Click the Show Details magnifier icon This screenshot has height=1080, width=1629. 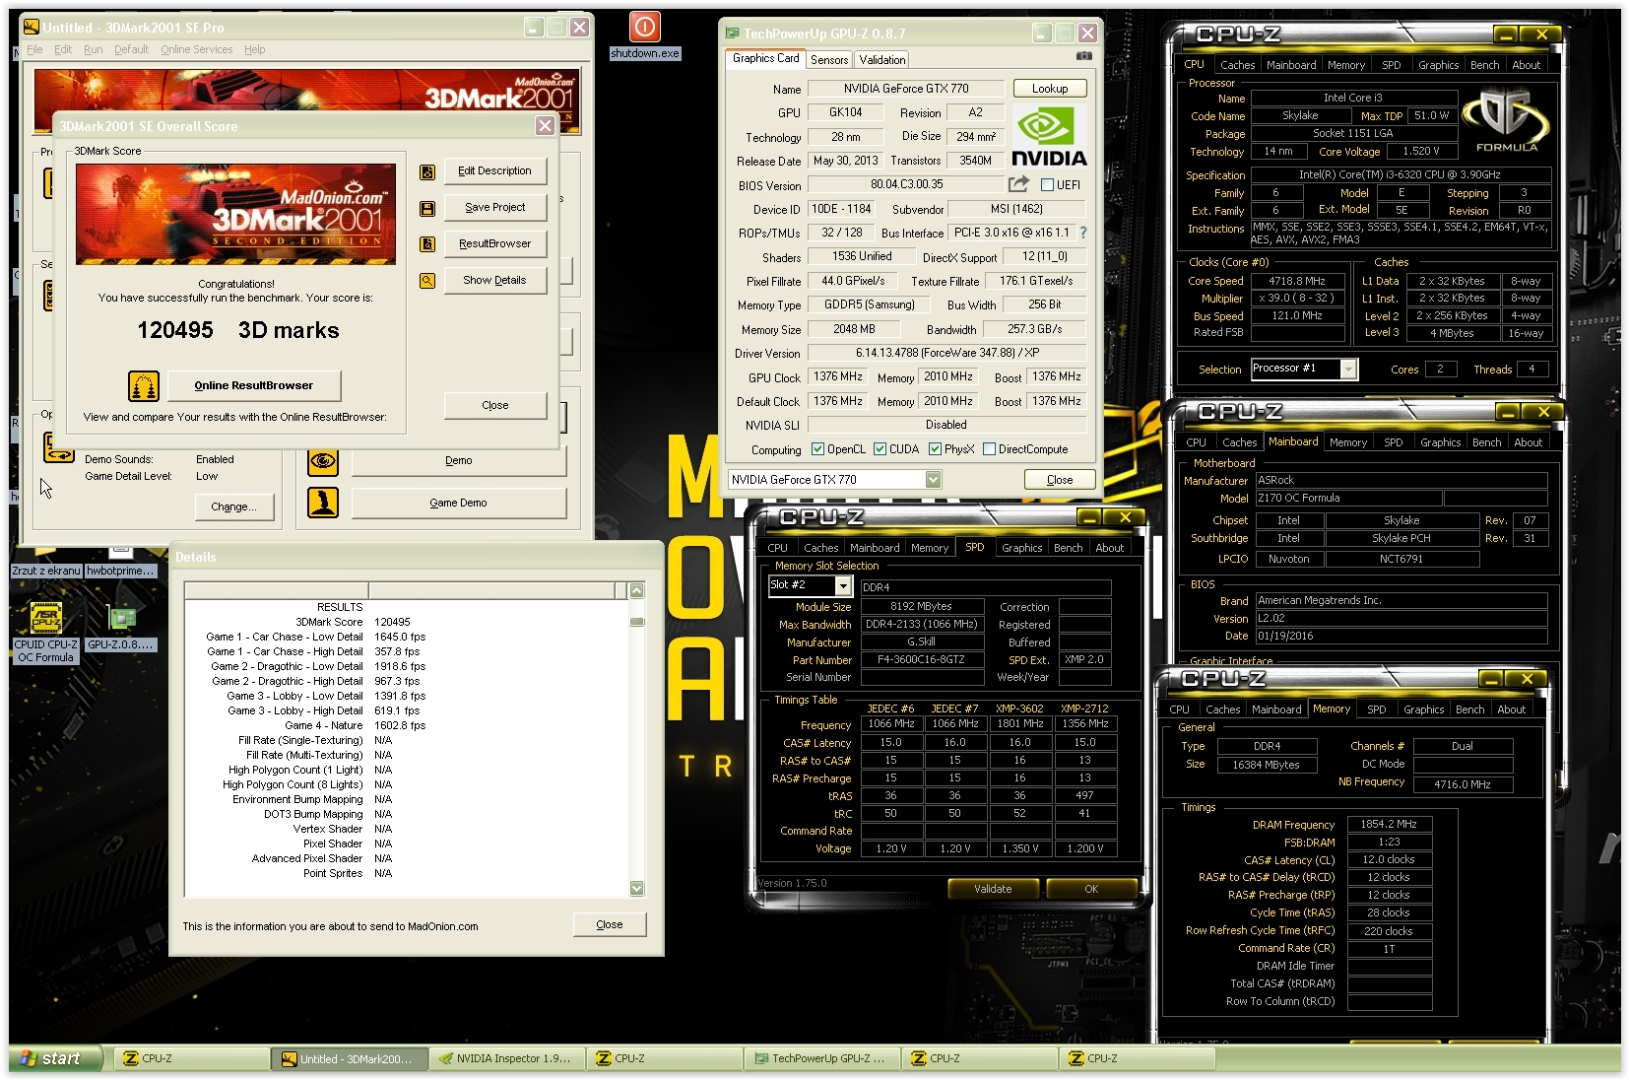click(427, 281)
